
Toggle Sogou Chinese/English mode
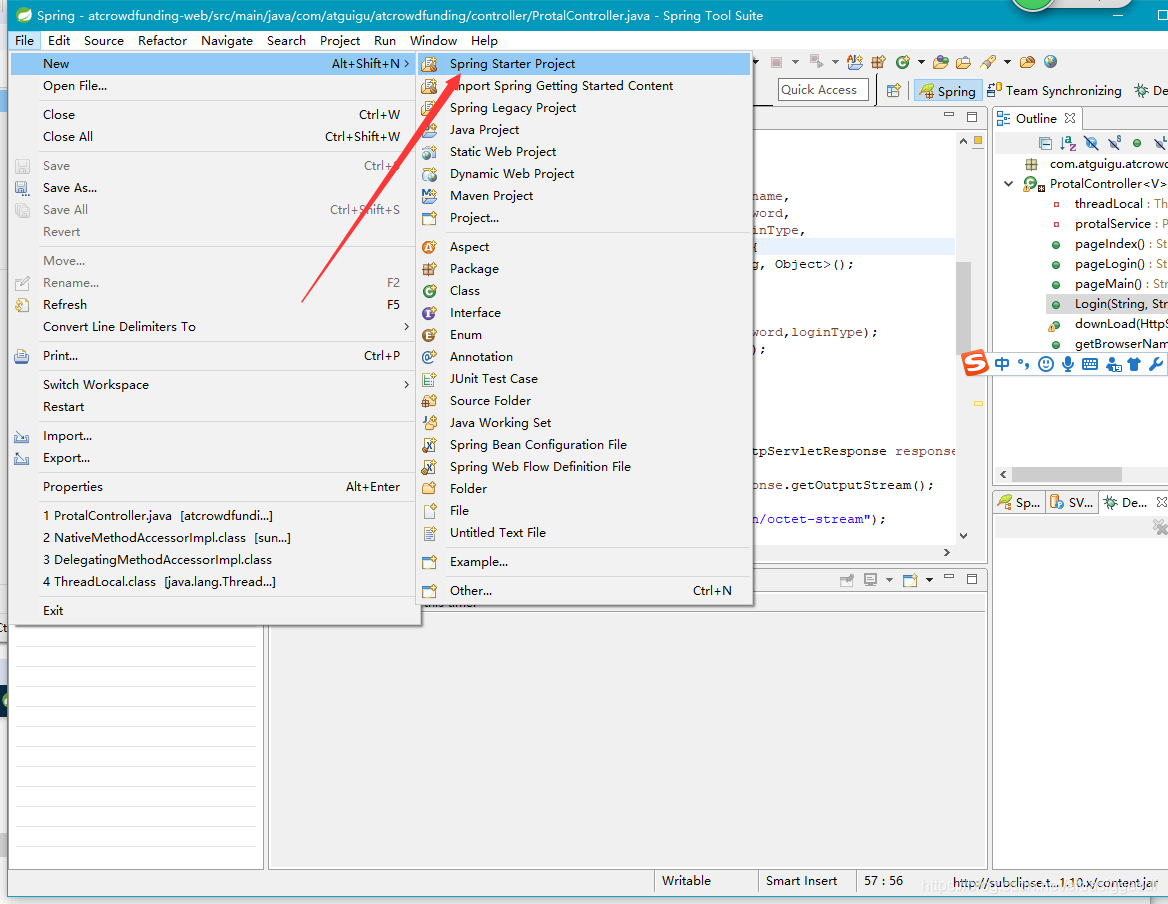1002,364
